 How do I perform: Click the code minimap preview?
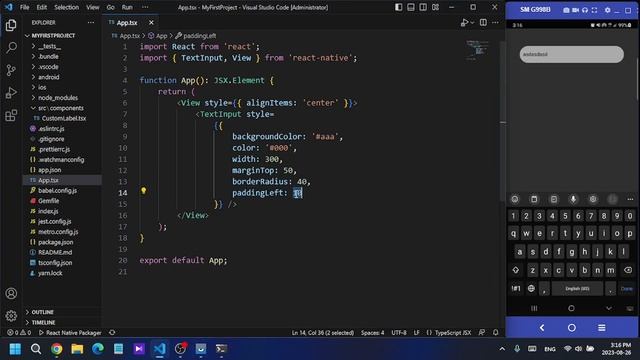(477, 50)
